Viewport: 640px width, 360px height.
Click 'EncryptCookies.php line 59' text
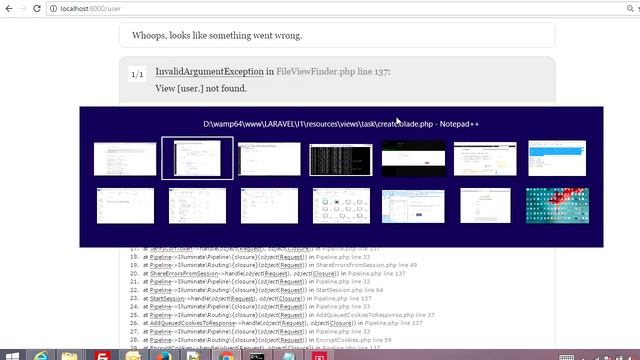(x=353, y=340)
